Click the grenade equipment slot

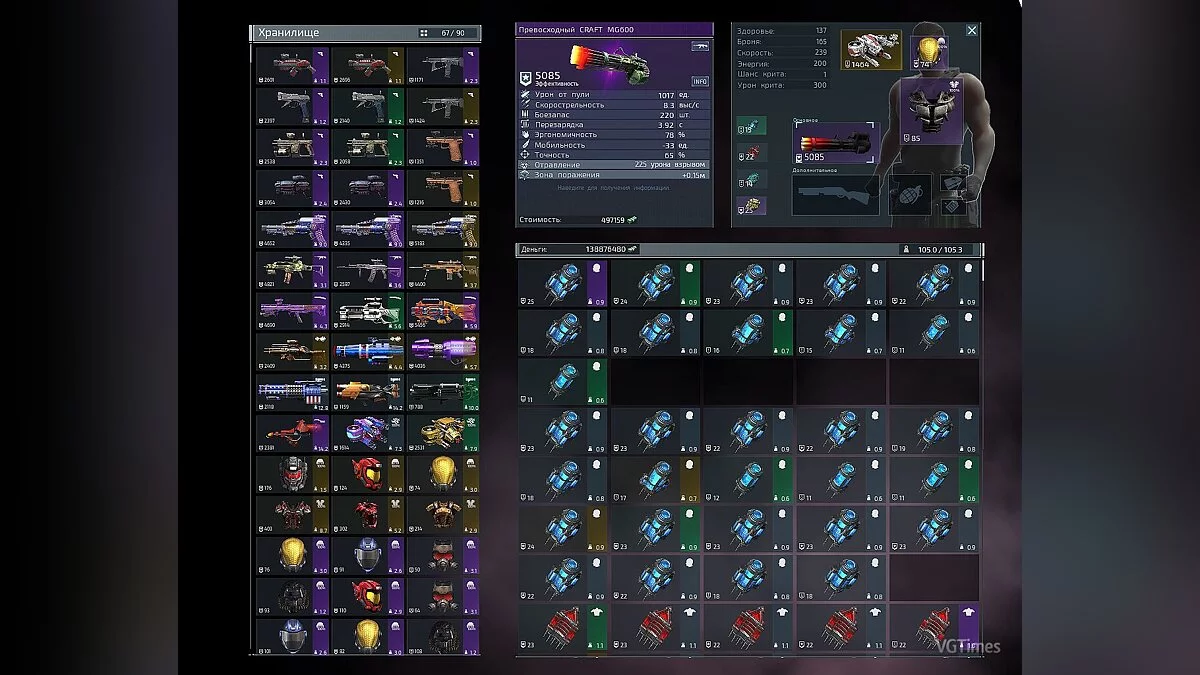[910, 194]
